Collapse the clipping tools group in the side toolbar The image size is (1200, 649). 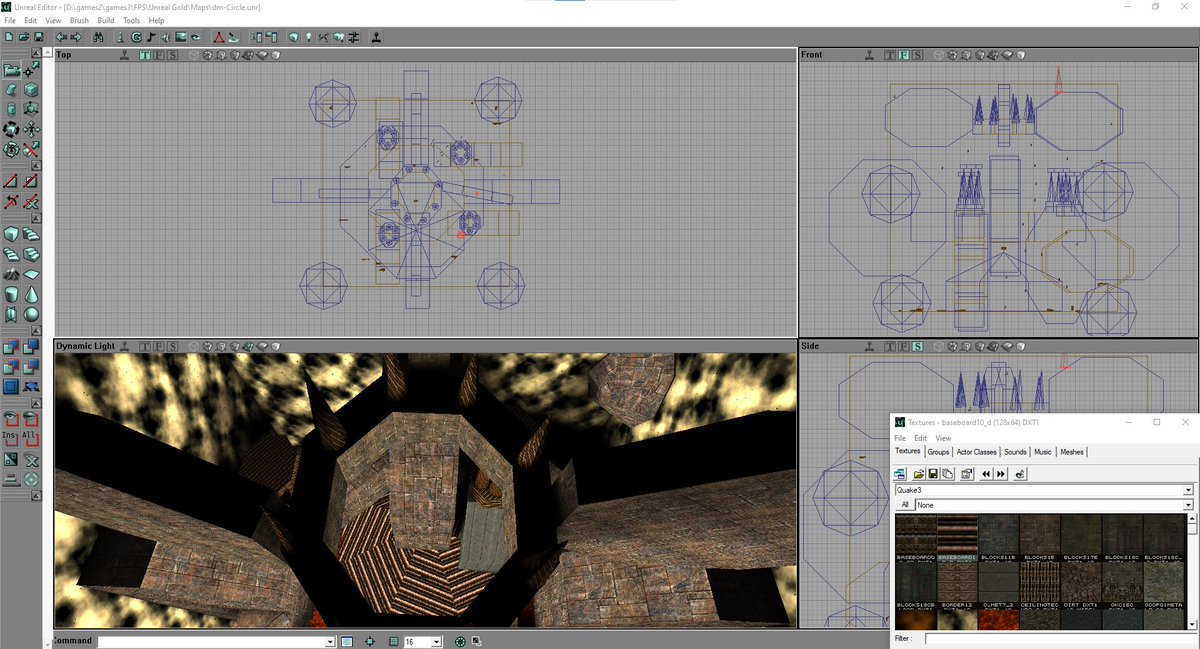[35, 165]
